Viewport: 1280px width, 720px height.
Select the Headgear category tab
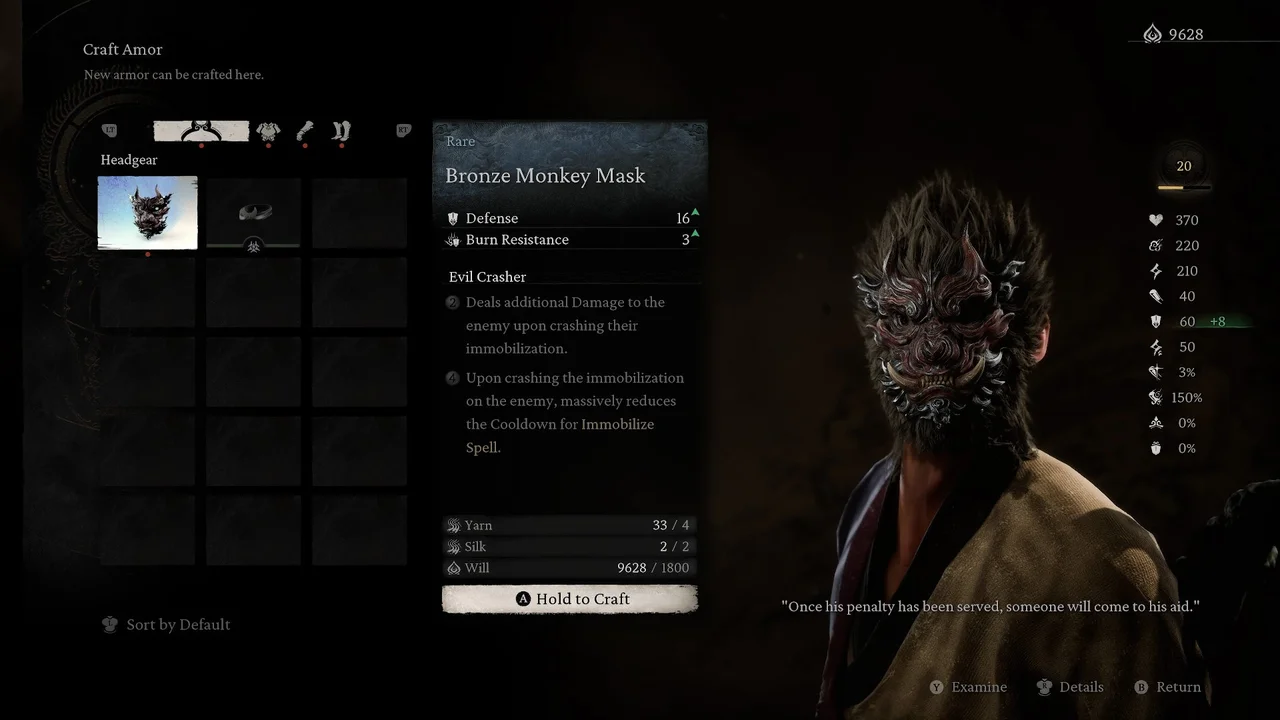201,131
